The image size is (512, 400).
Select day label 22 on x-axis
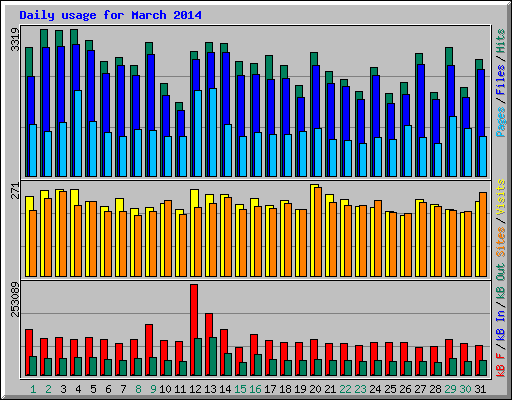345,389
